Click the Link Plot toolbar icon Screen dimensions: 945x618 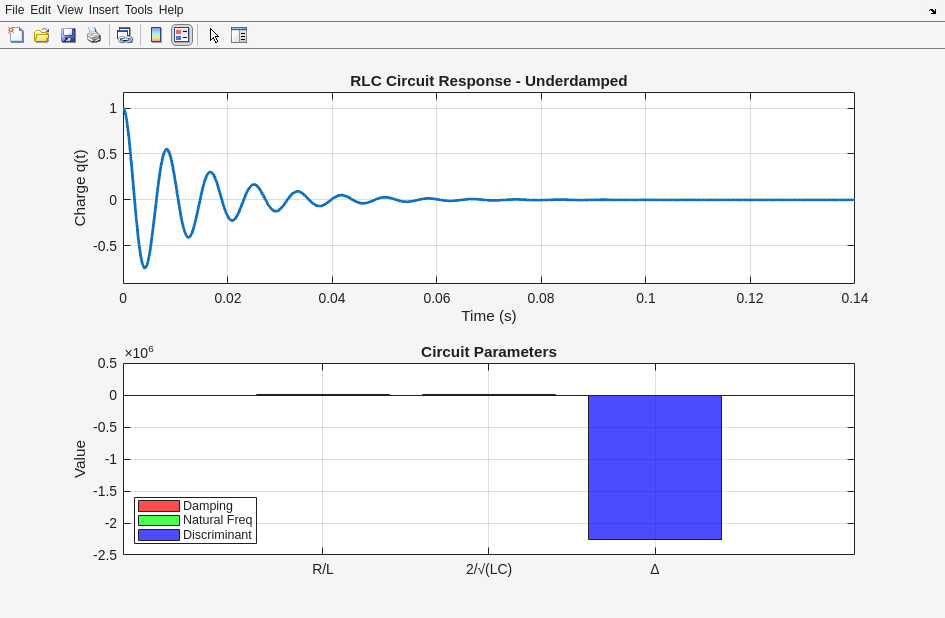[x=124, y=35]
